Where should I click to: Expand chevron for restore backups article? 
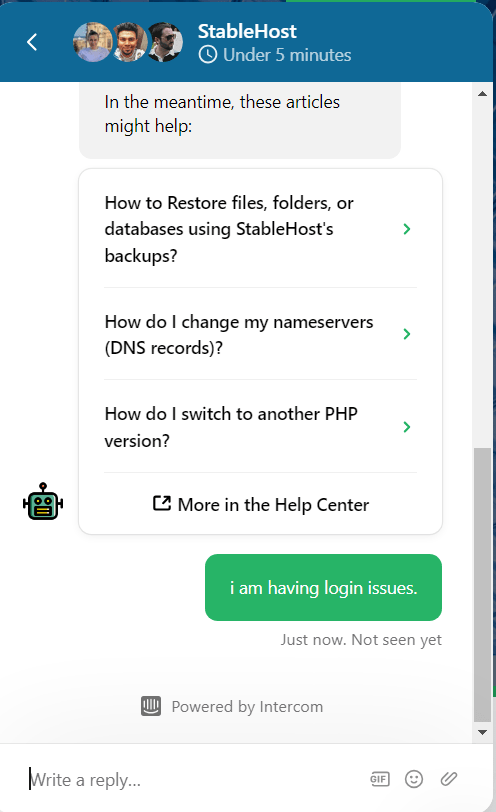coord(407,229)
